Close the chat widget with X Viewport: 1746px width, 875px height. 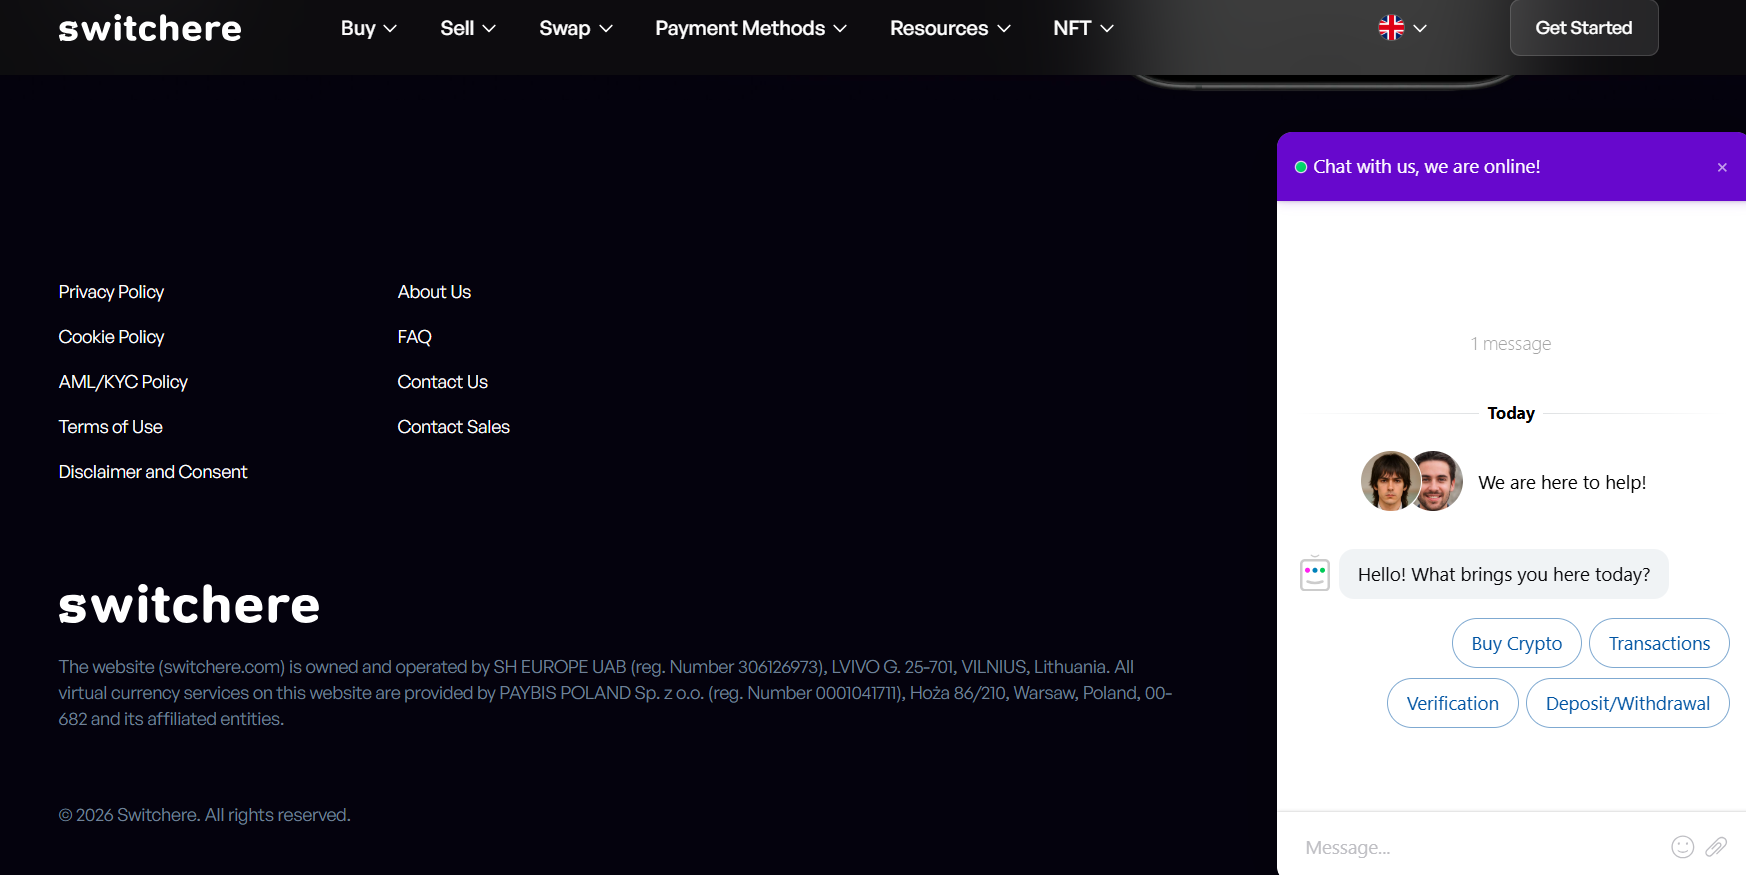[x=1722, y=167]
